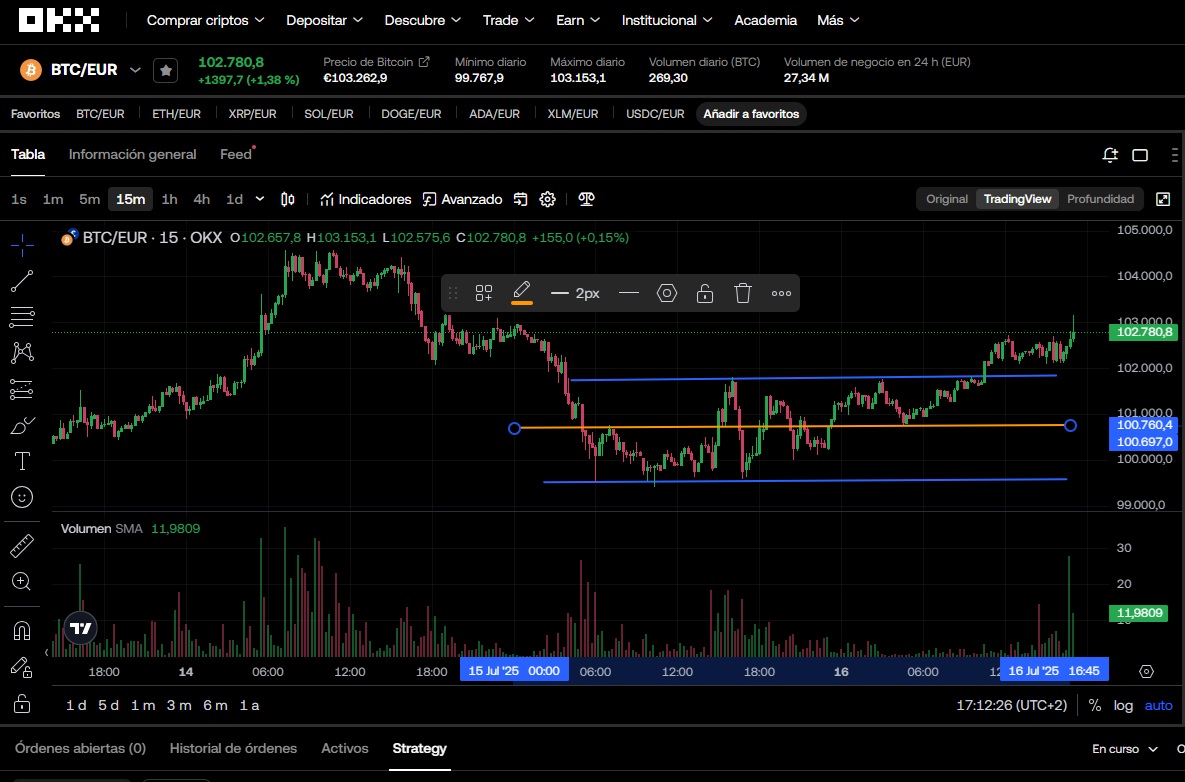Switch chart to Profundidad view
This screenshot has height=782, width=1185.
pos(1100,199)
